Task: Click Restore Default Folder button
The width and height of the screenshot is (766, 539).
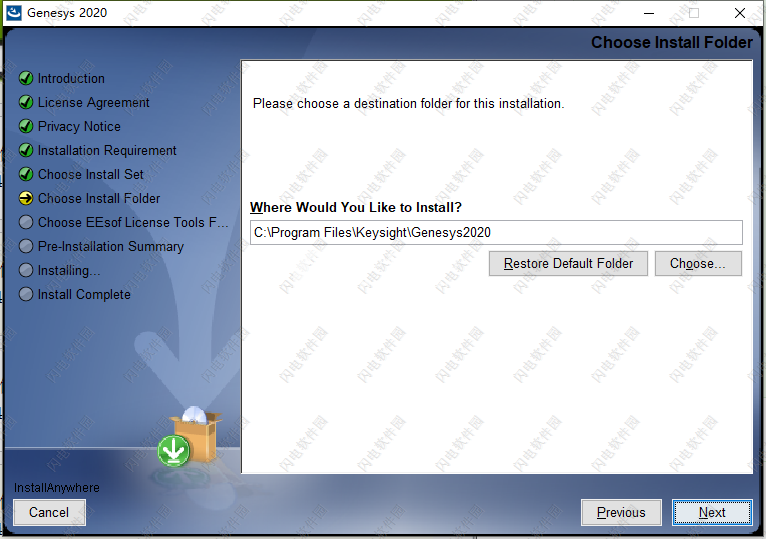Action: (568, 263)
